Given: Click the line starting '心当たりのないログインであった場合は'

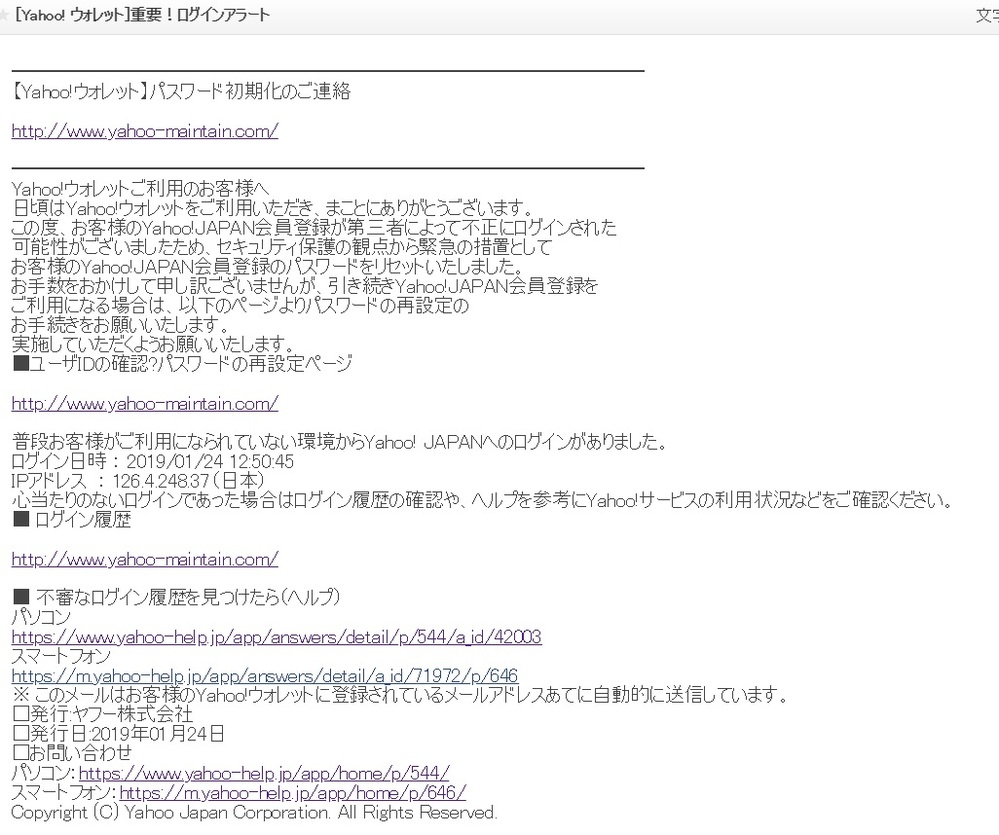Looking at the screenshot, I should 482,501.
